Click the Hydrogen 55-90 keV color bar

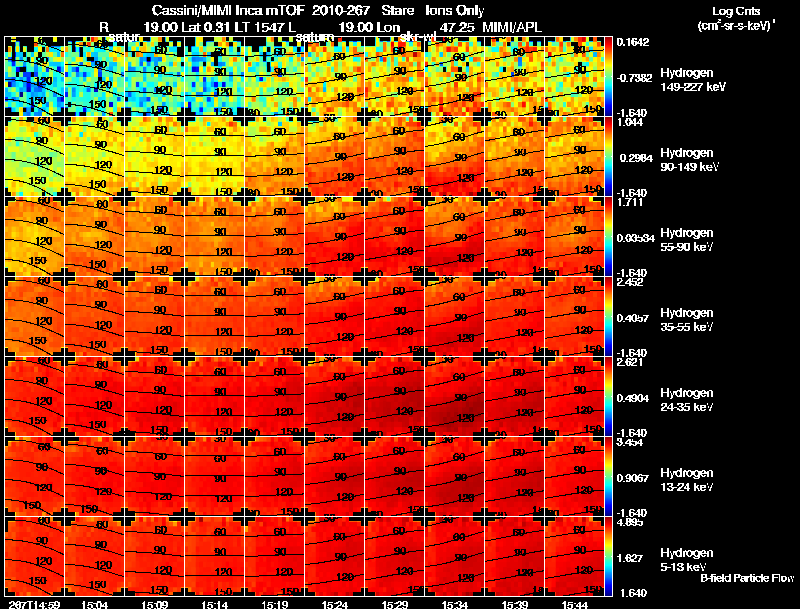point(608,237)
